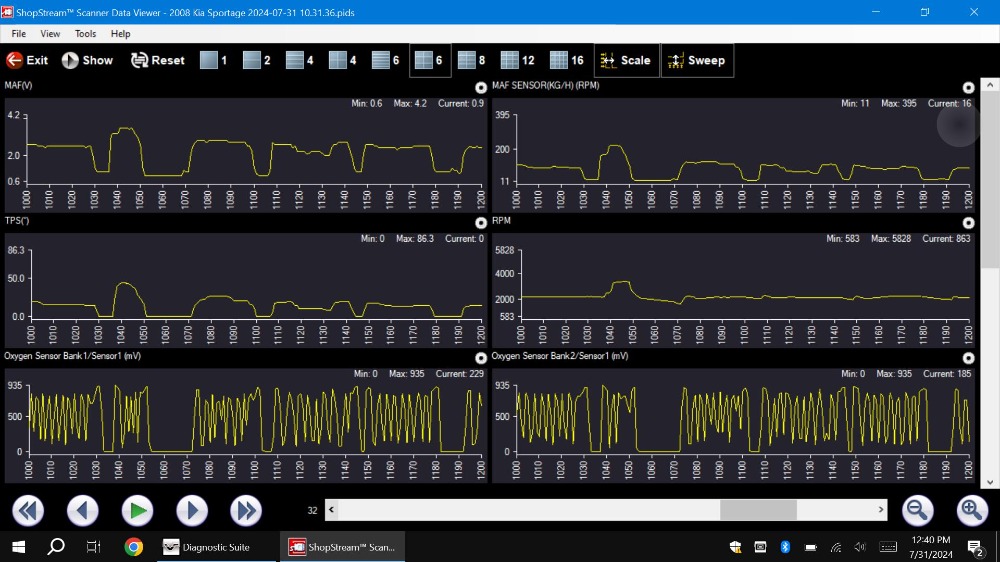Open the View menu
This screenshot has width=1000, height=562.
coord(50,34)
